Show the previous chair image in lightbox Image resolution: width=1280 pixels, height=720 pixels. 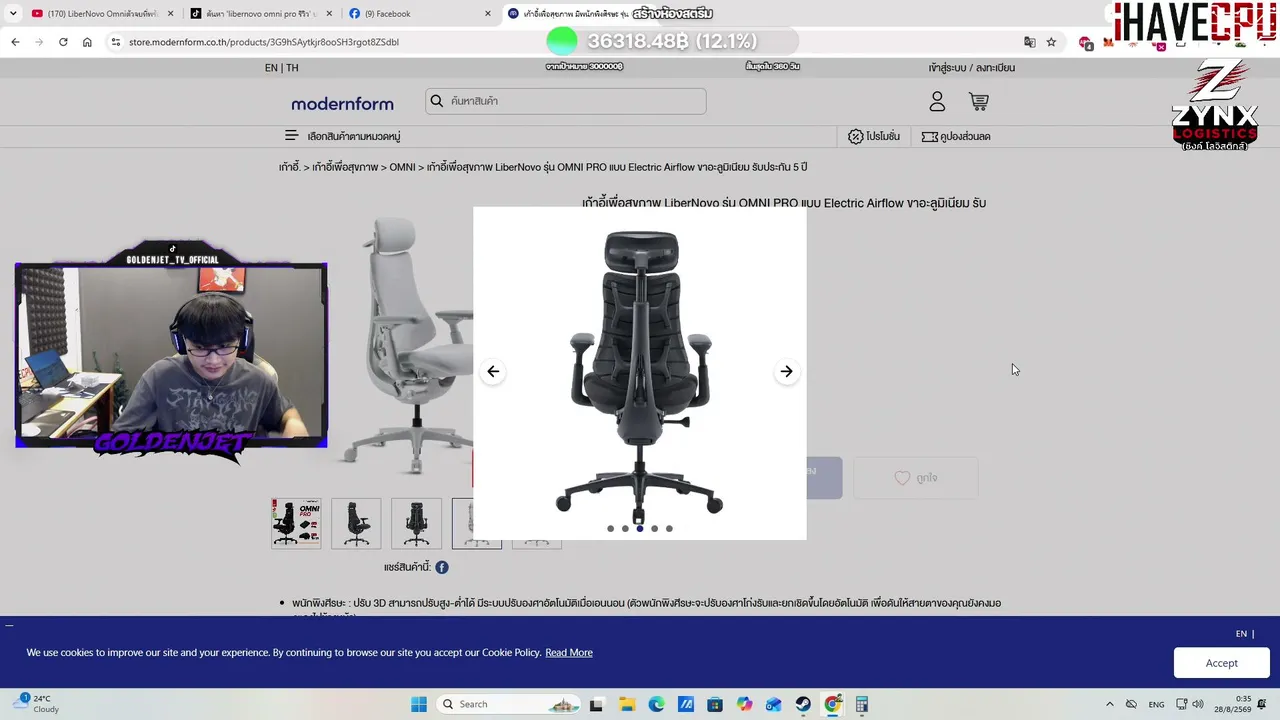click(493, 372)
